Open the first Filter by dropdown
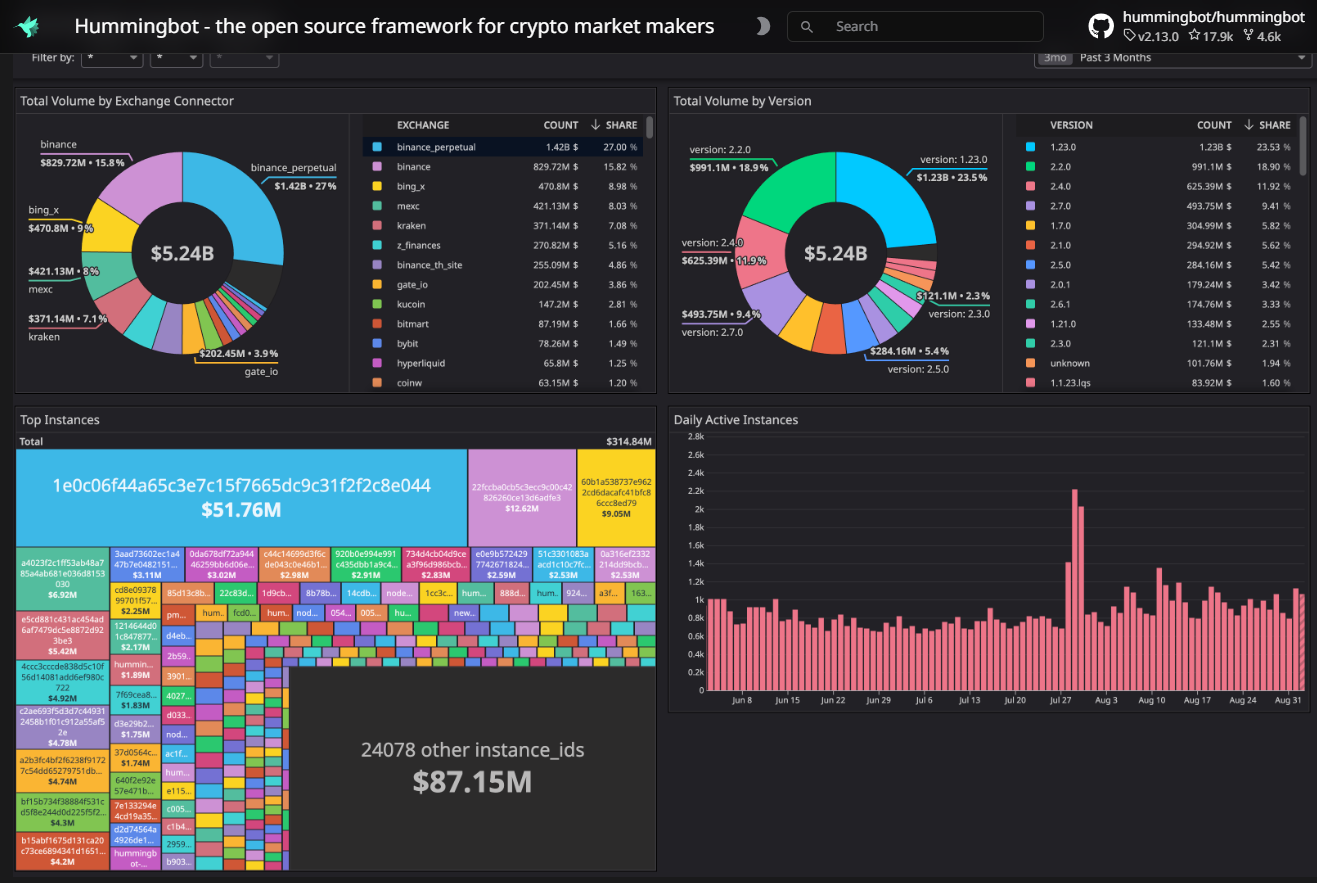The height and width of the screenshot is (883, 1317). click(112, 58)
